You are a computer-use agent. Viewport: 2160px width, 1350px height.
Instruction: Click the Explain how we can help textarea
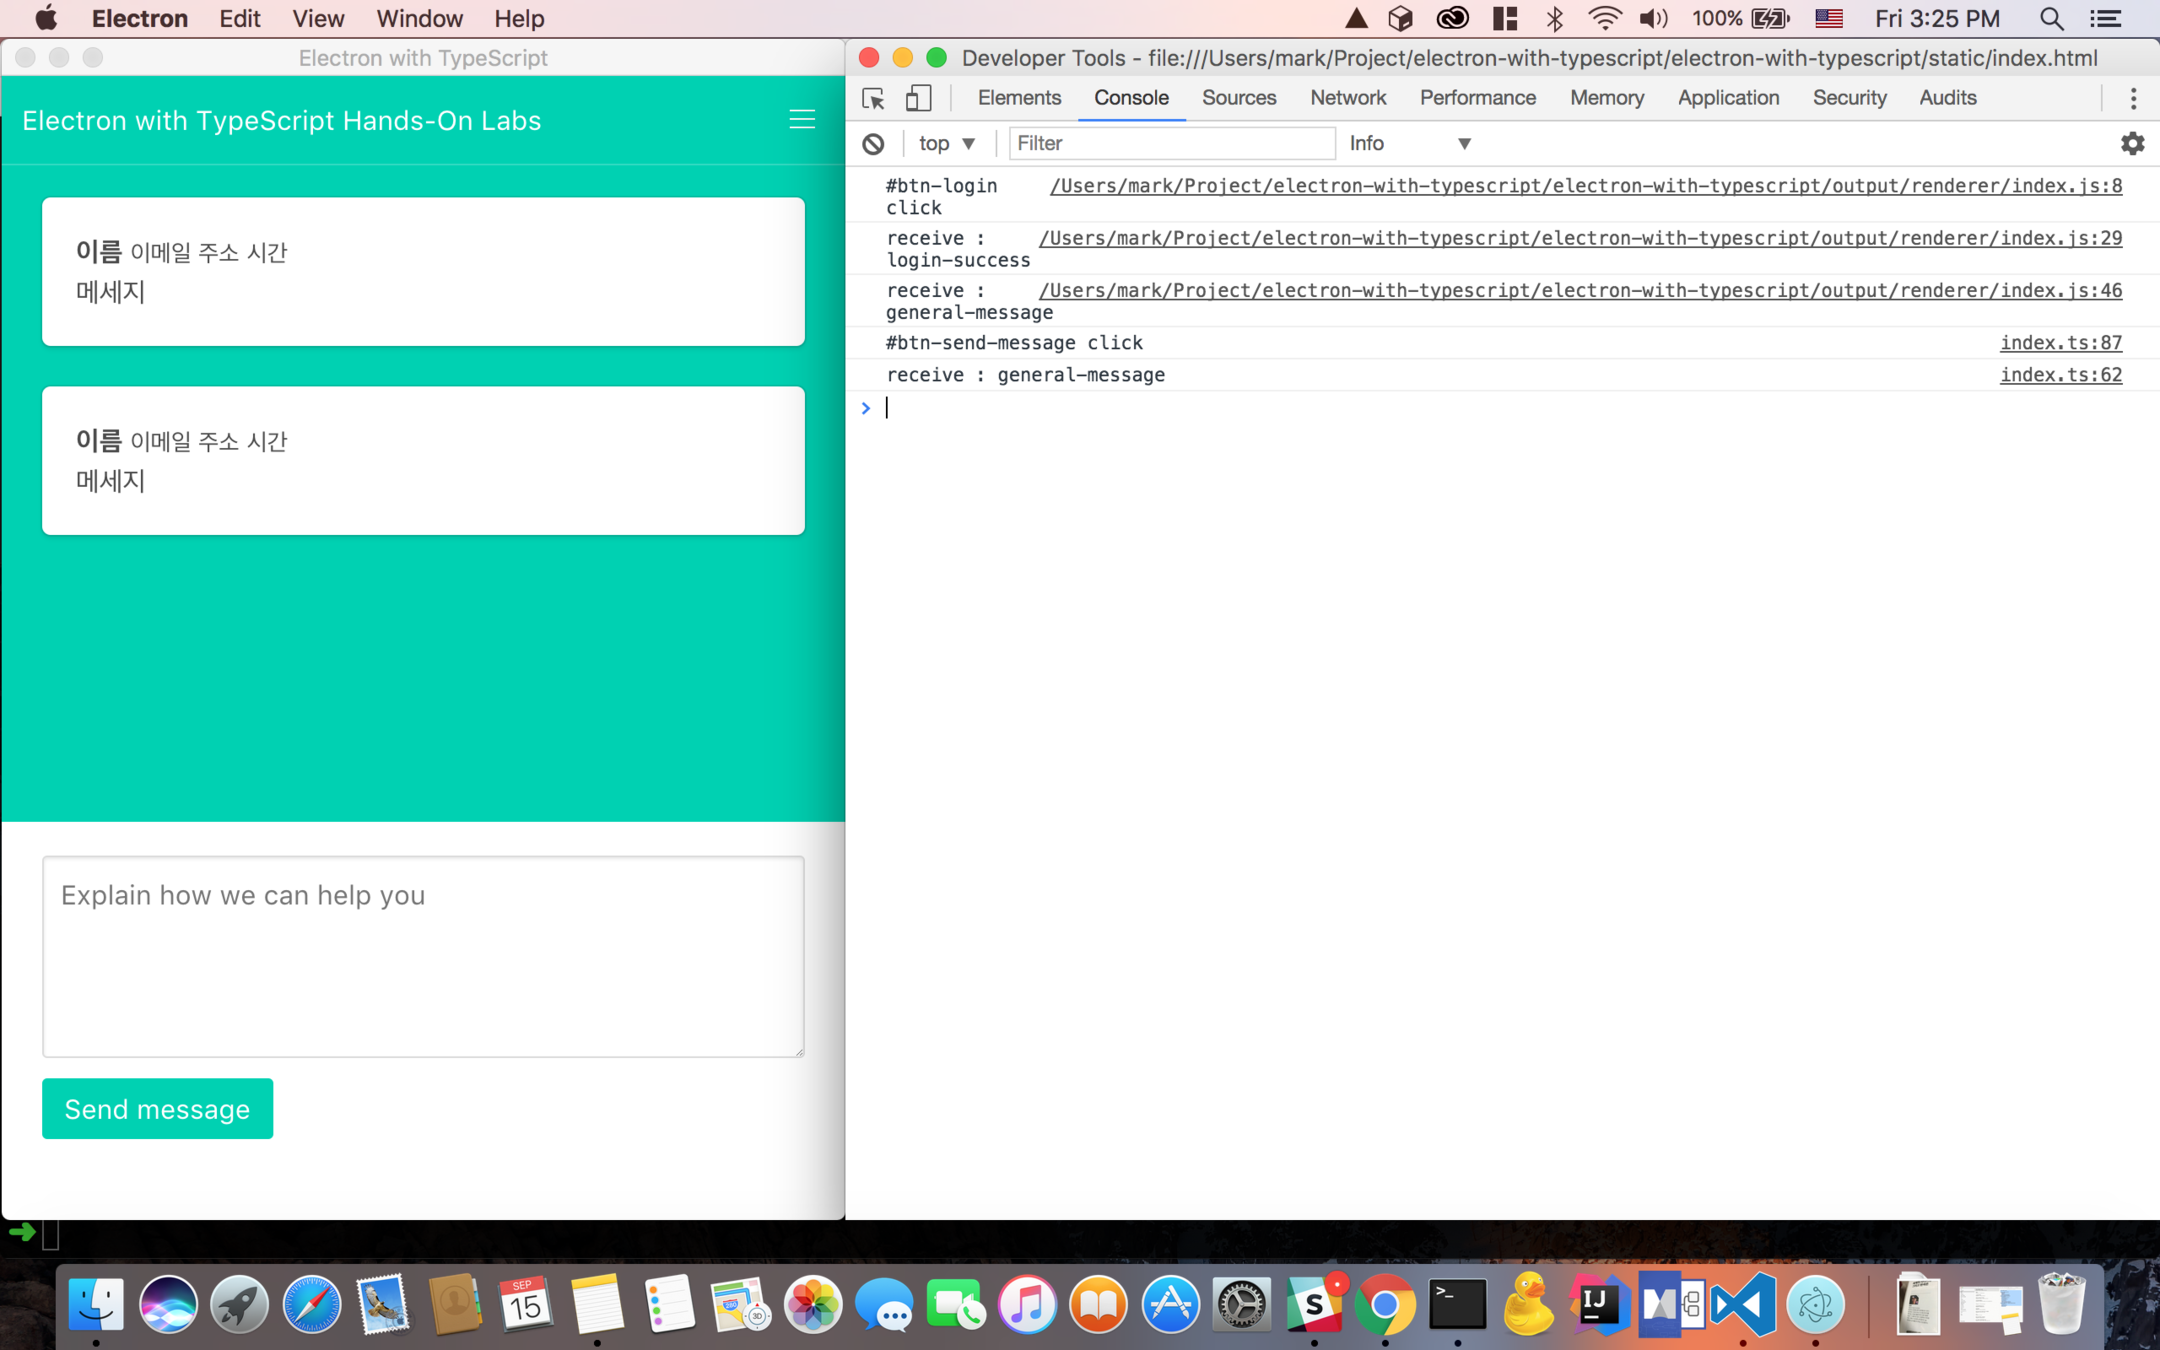423,955
